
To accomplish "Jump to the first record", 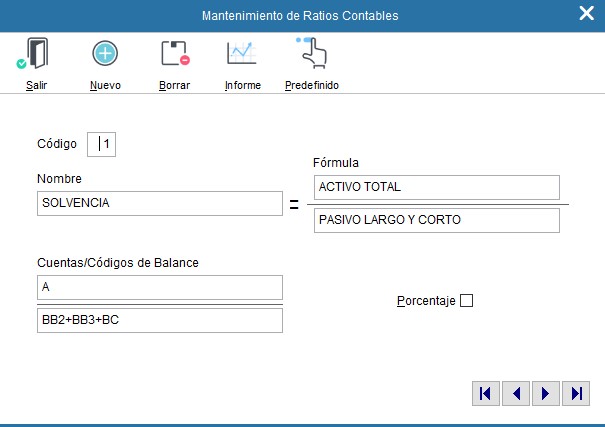I will 485,394.
